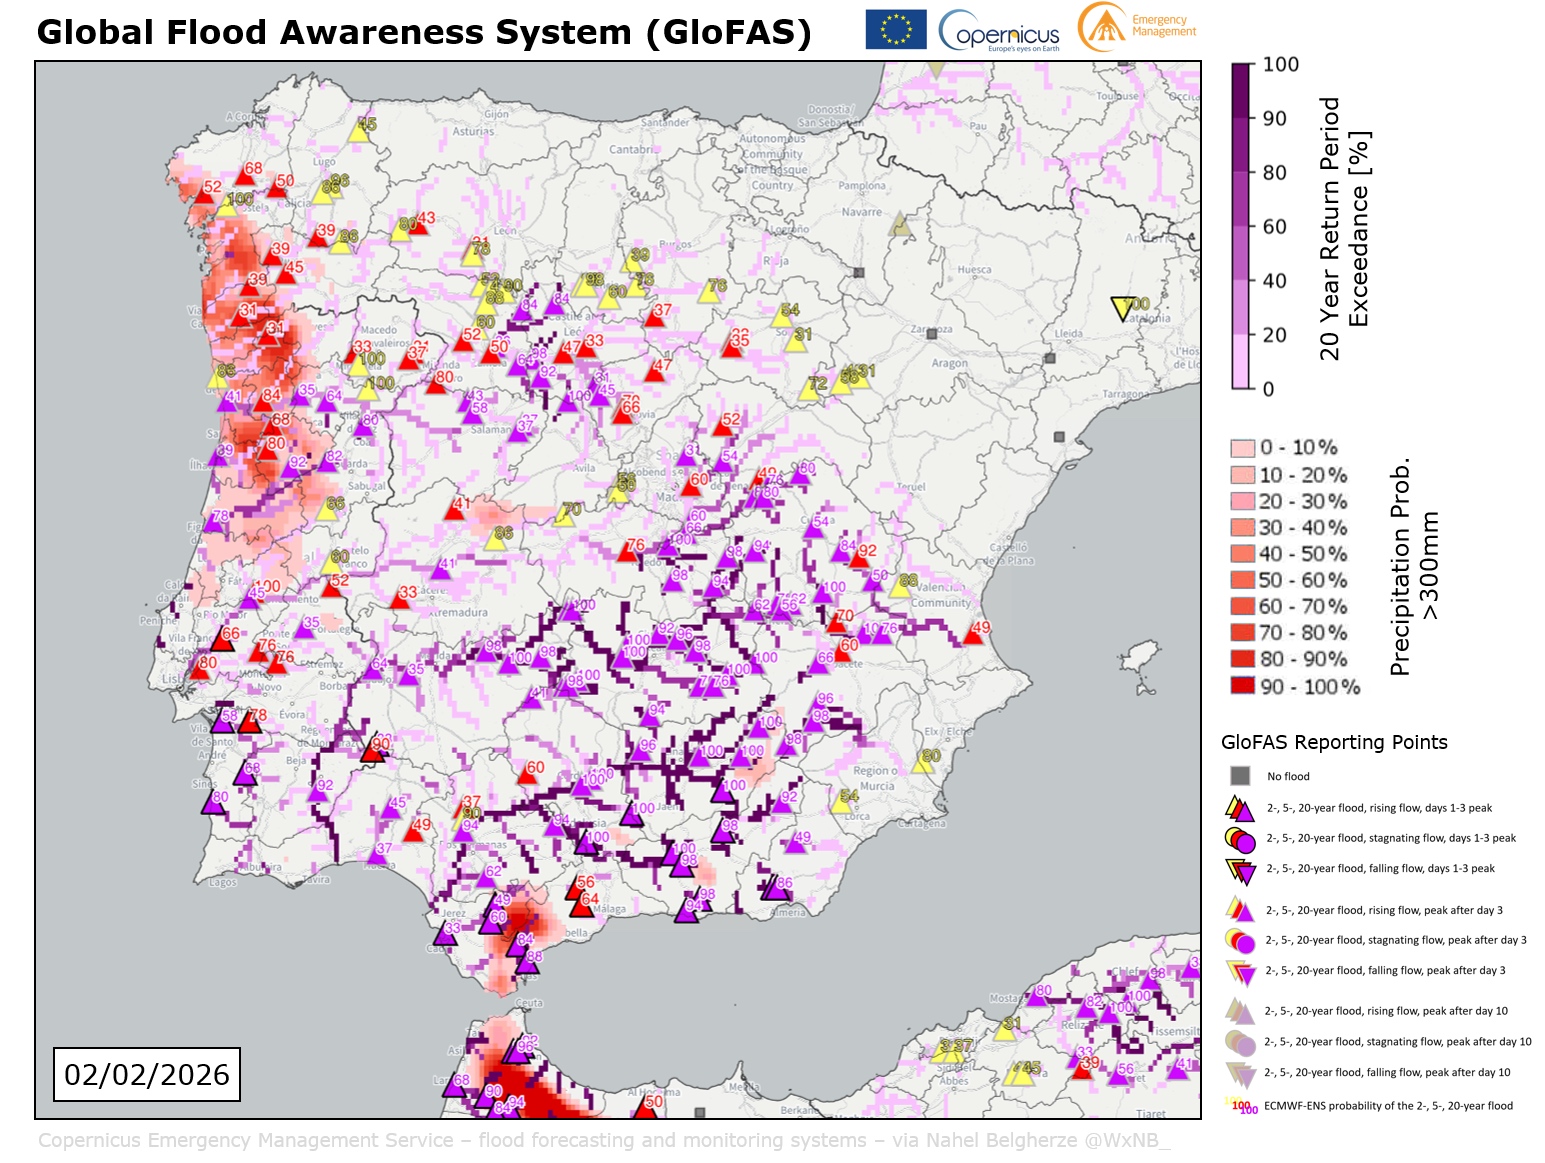Select the gray No flood legend square
This screenshot has height=1163, width=1545.
1240,776
